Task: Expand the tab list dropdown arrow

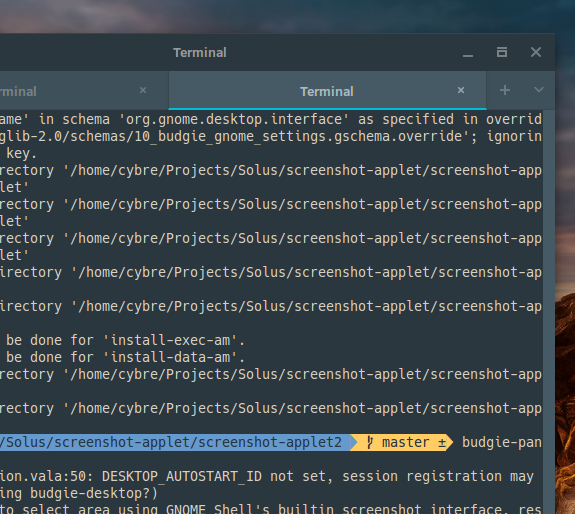Action: [539, 90]
